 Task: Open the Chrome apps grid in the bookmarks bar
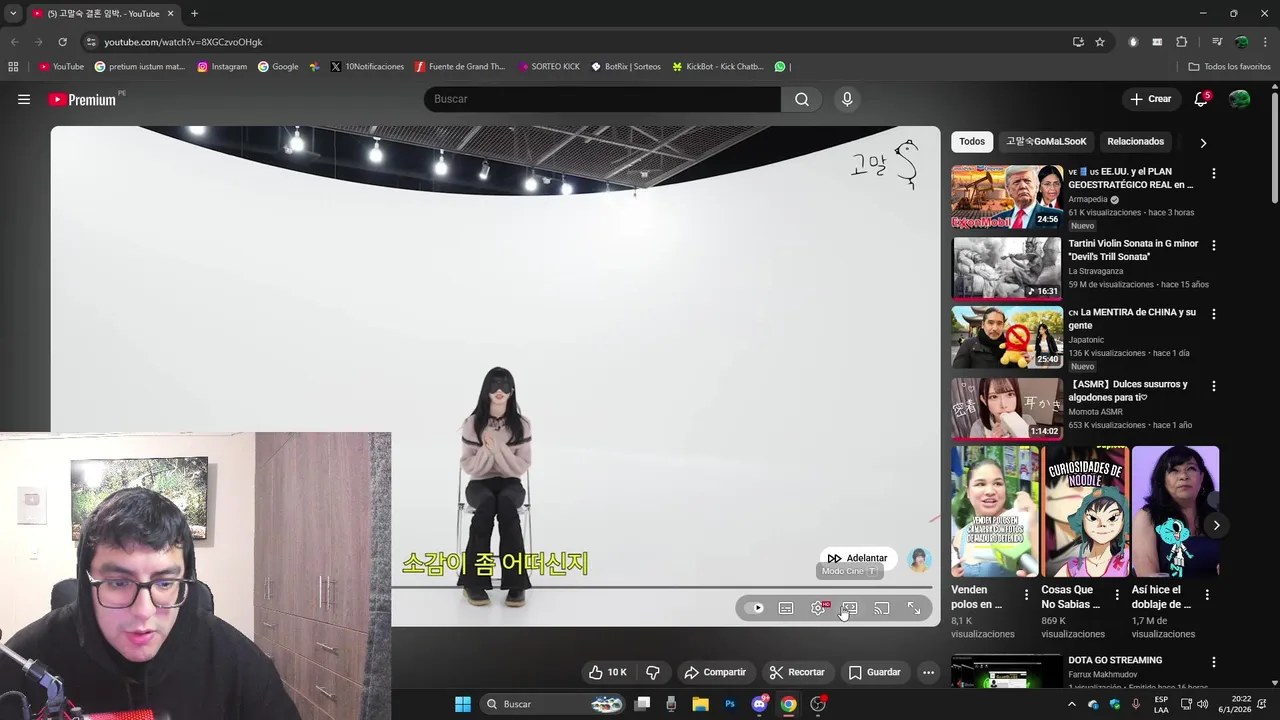point(13,66)
